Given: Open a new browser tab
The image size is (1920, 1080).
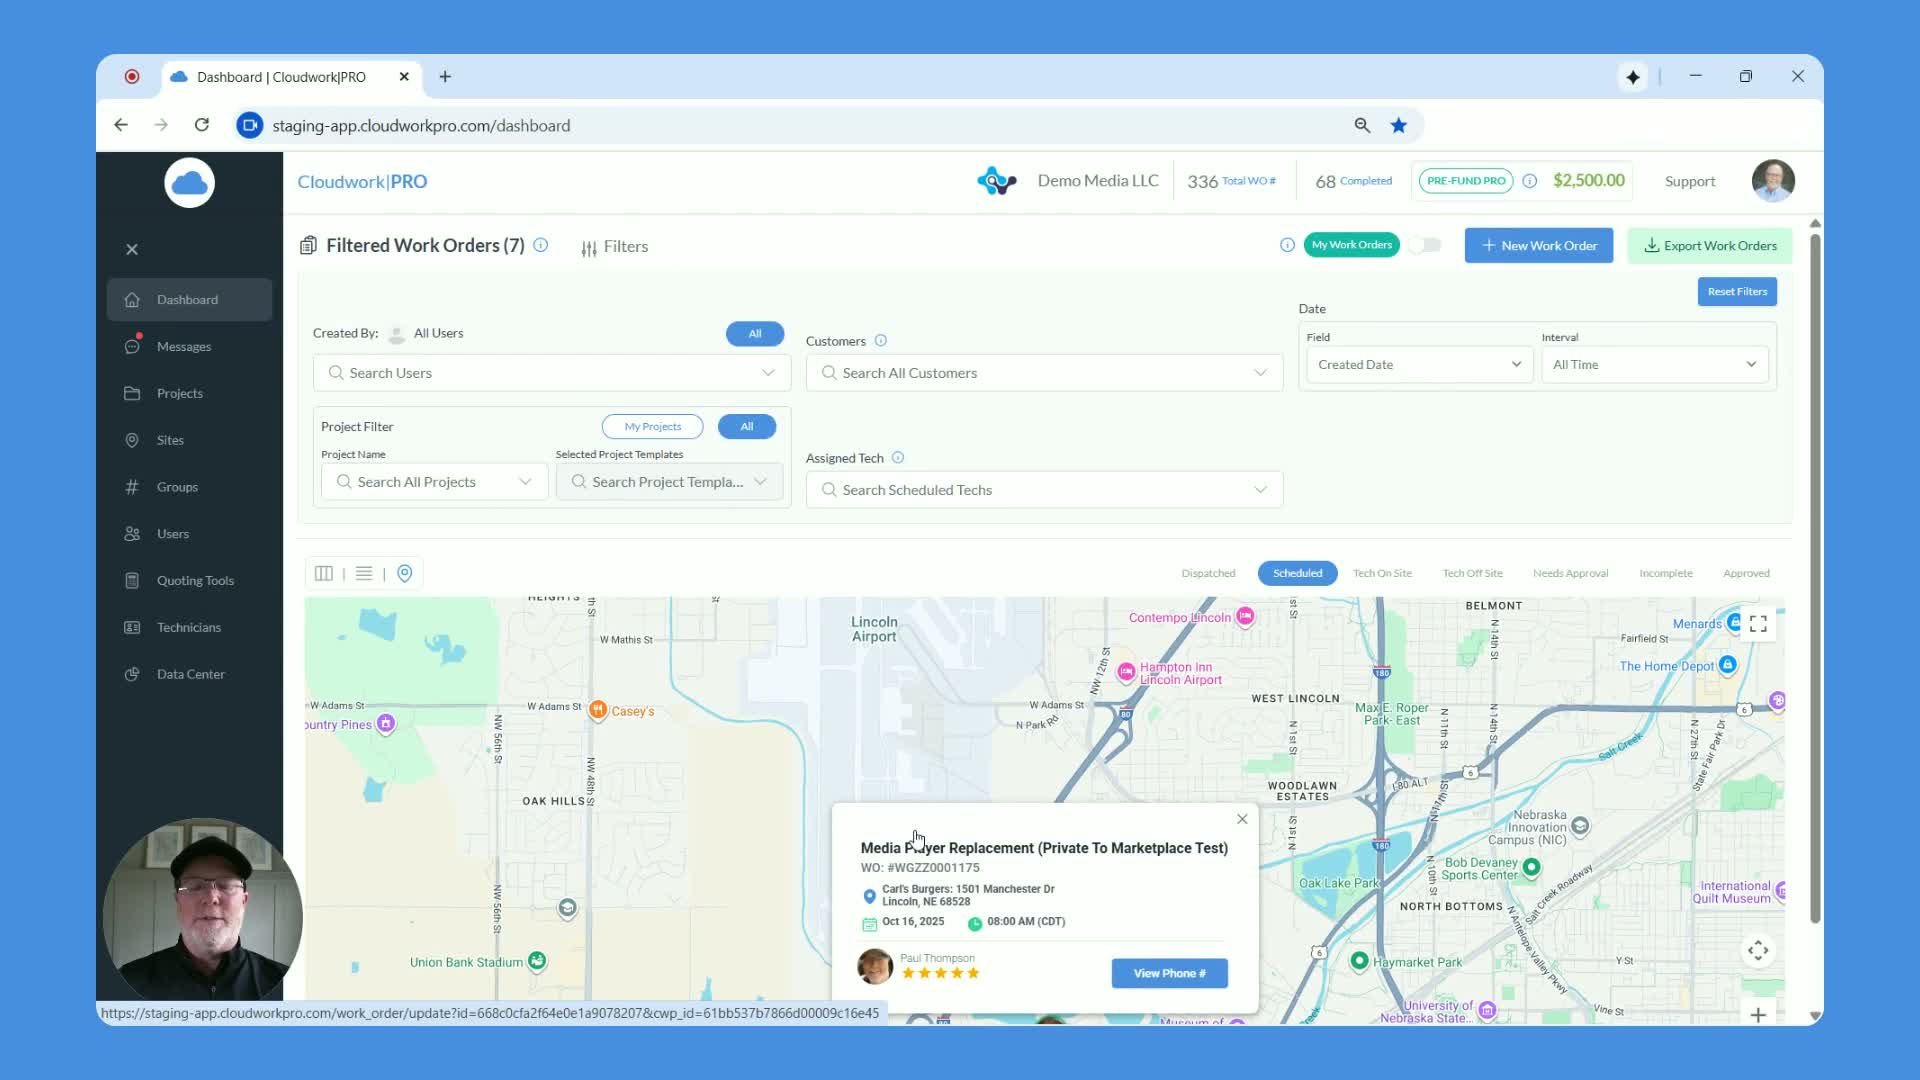Looking at the screenshot, I should [445, 77].
